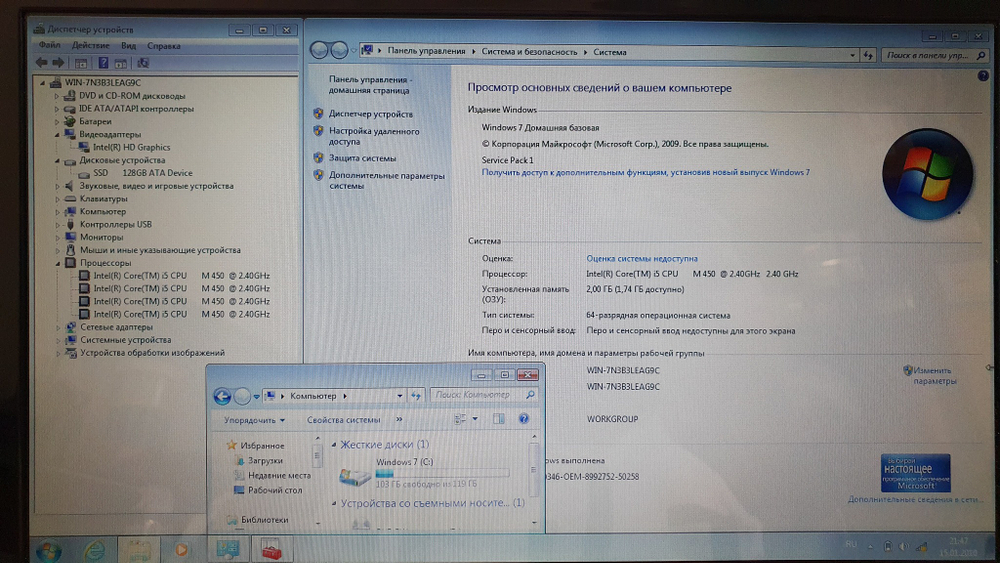
Task: Open Справка menu in Device Manager
Action: click(164, 45)
